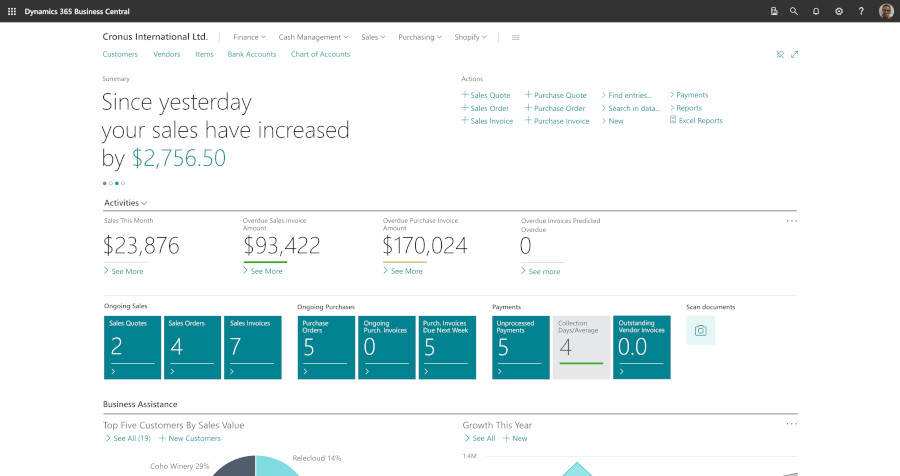900x476 pixels.
Task: Click the document icon in top bar
Action: [x=774, y=11]
